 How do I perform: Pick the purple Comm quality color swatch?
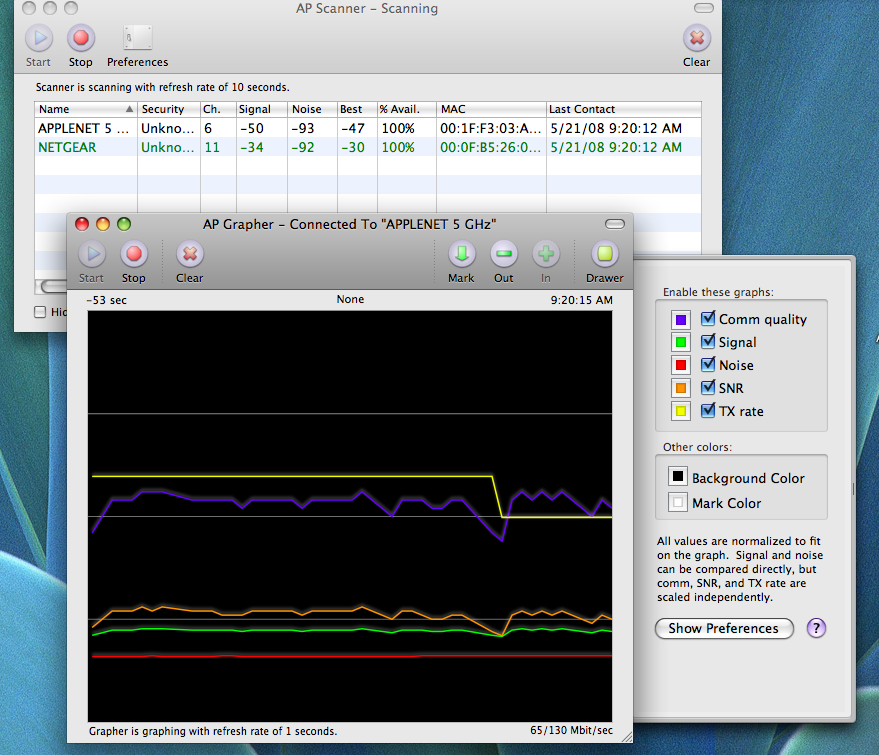(x=681, y=320)
